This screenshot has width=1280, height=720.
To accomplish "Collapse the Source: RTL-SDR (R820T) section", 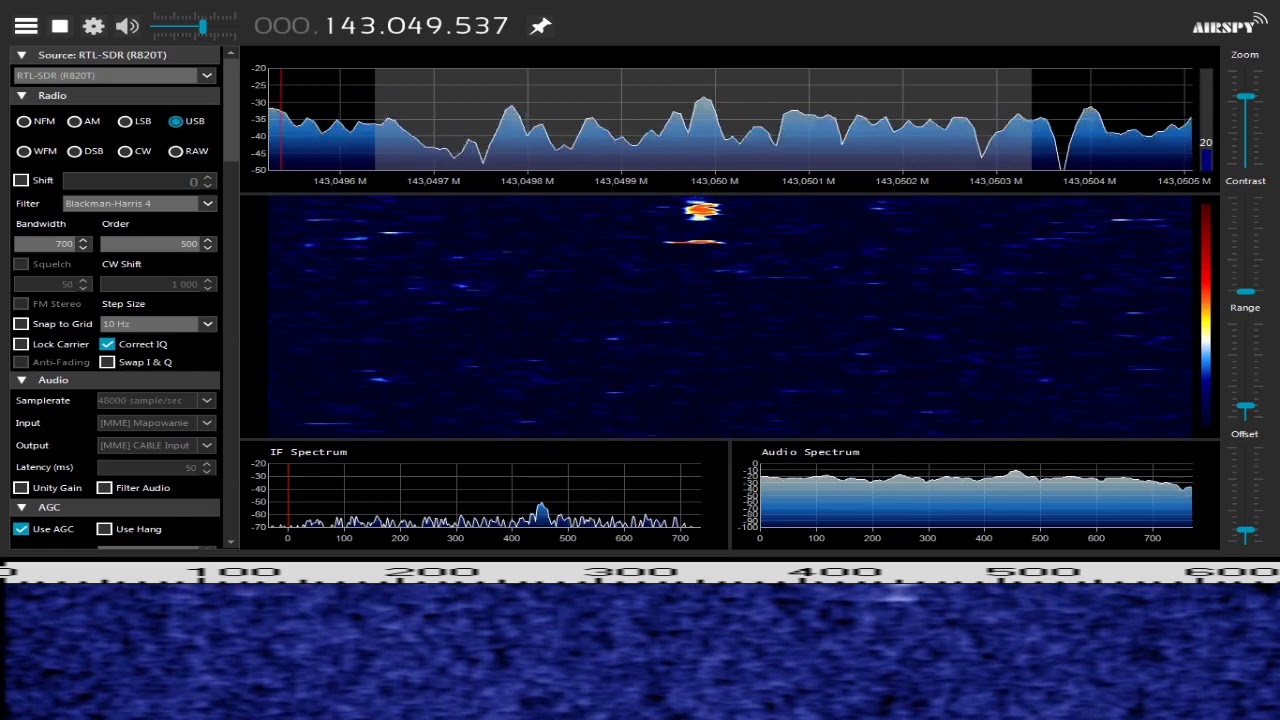I will click(x=21, y=55).
